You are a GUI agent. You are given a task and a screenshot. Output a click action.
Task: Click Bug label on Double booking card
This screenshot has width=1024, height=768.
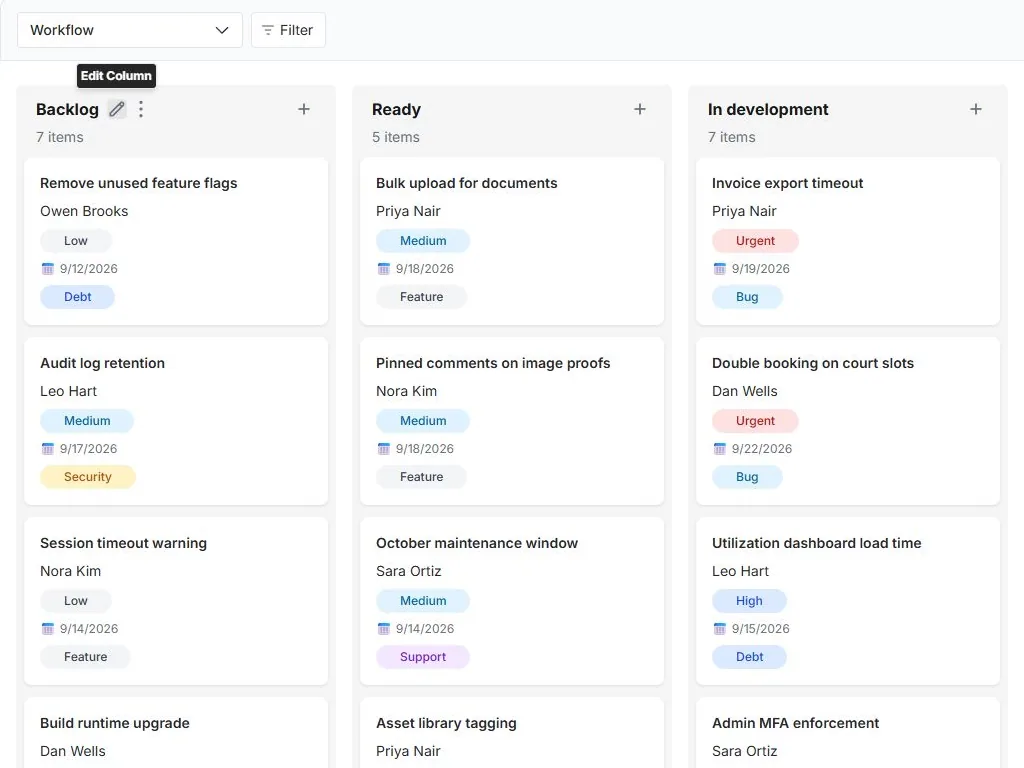click(747, 477)
